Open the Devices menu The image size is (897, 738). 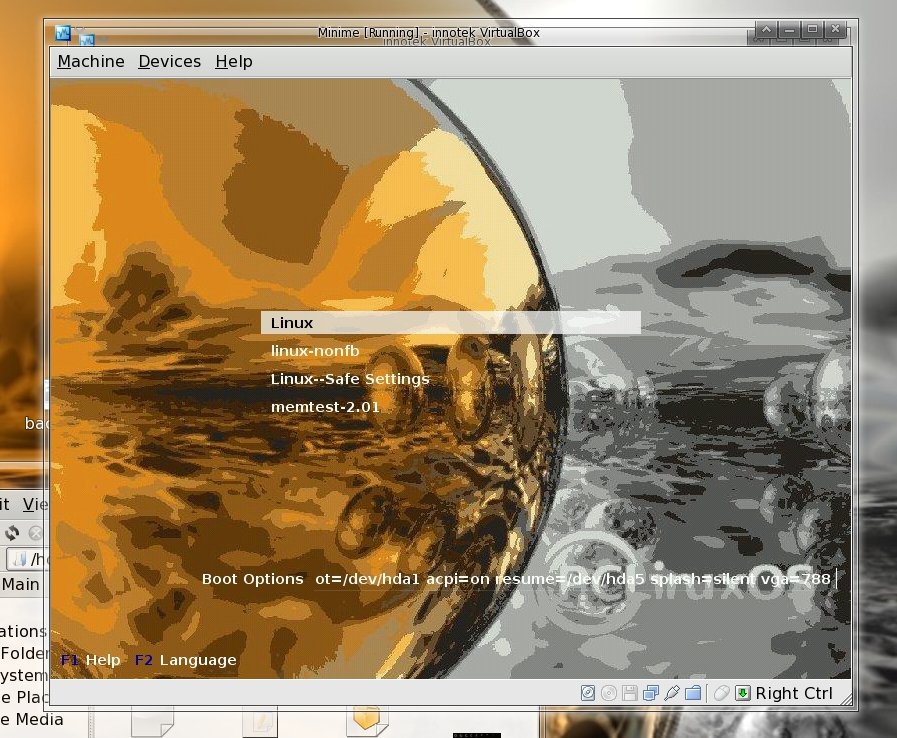[169, 61]
